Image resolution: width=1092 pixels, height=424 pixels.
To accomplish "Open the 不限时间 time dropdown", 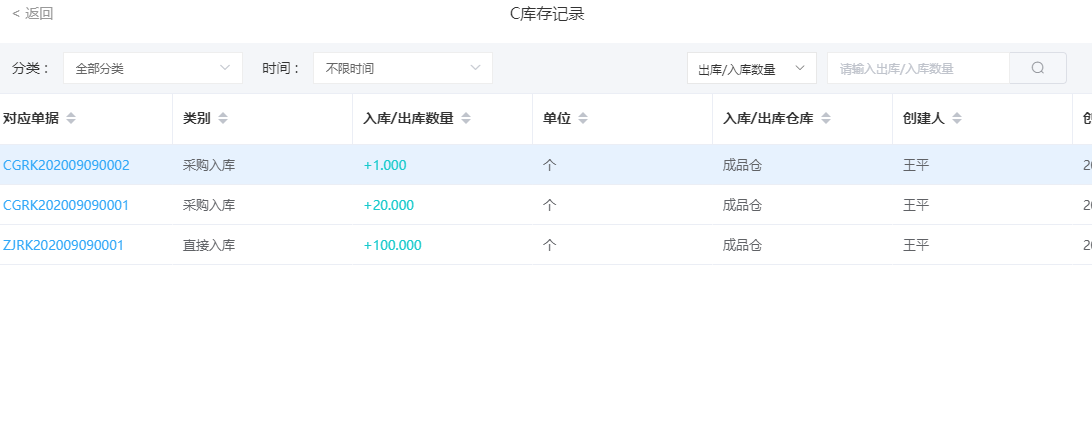I will coord(403,68).
